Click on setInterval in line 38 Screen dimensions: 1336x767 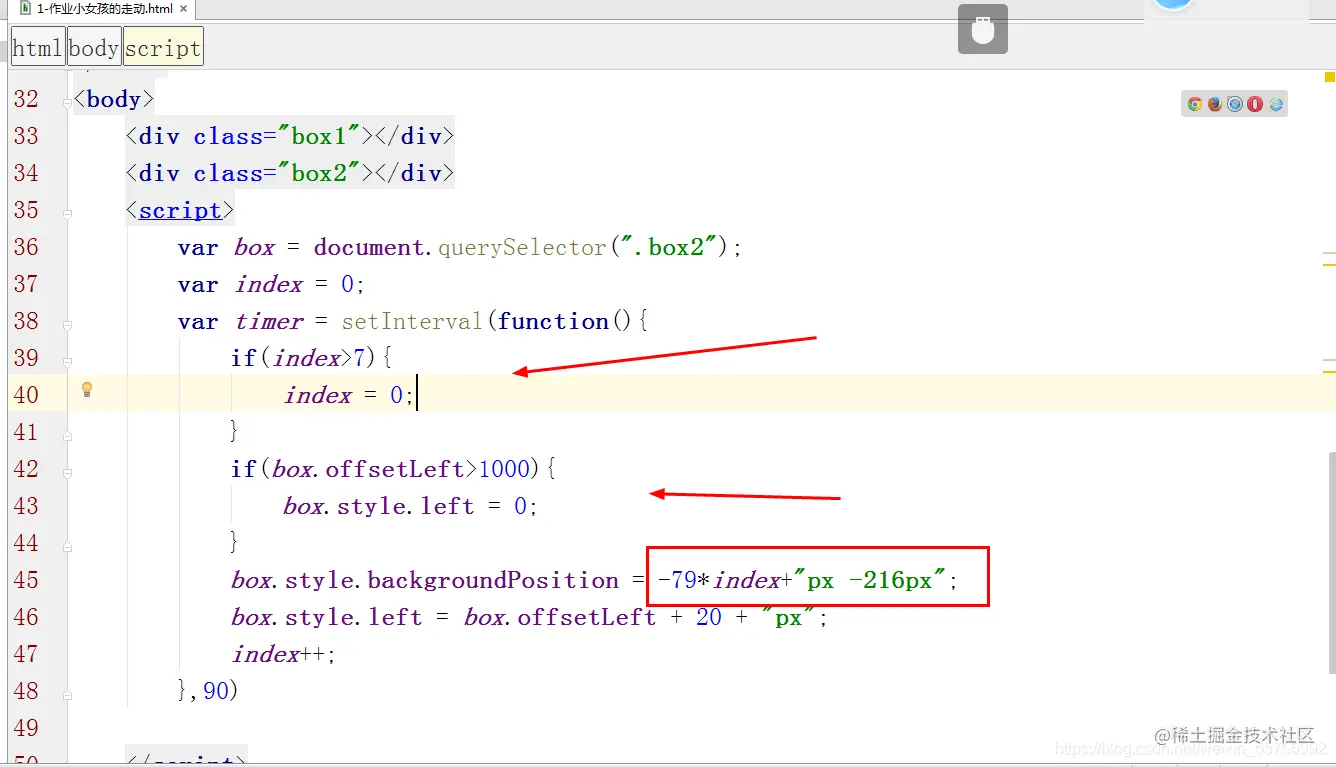click(413, 321)
